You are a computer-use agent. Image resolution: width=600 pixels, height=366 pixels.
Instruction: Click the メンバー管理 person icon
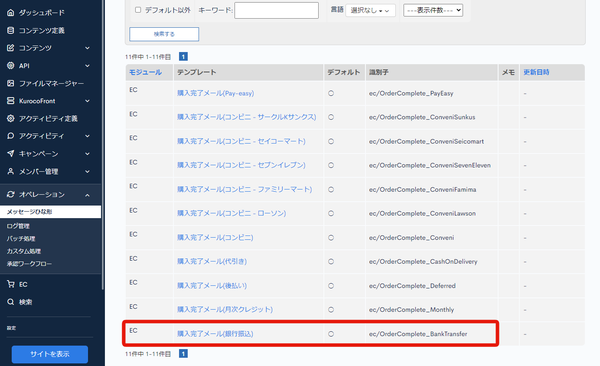11,171
